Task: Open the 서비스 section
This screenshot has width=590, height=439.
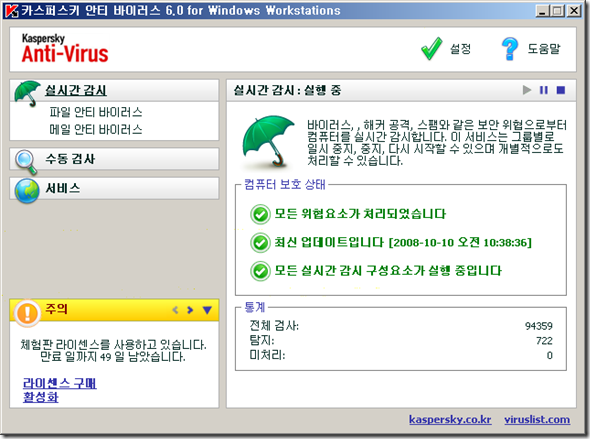Action: tap(114, 188)
